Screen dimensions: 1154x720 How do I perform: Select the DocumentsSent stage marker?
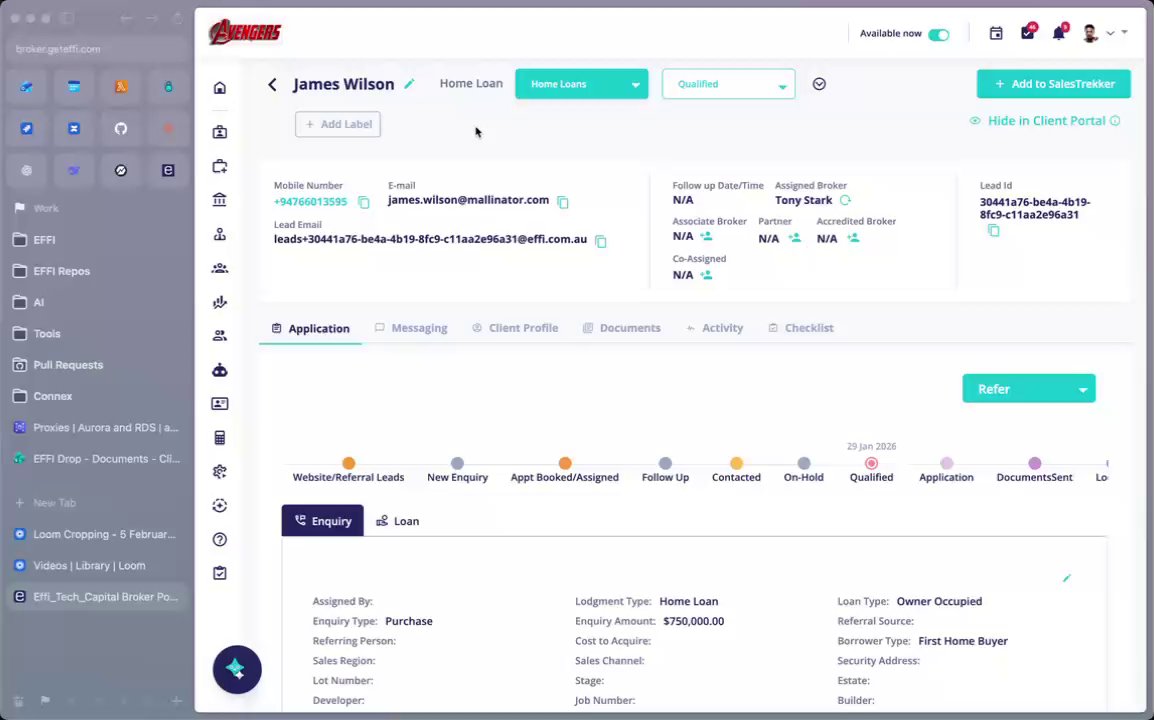[x=1035, y=463]
